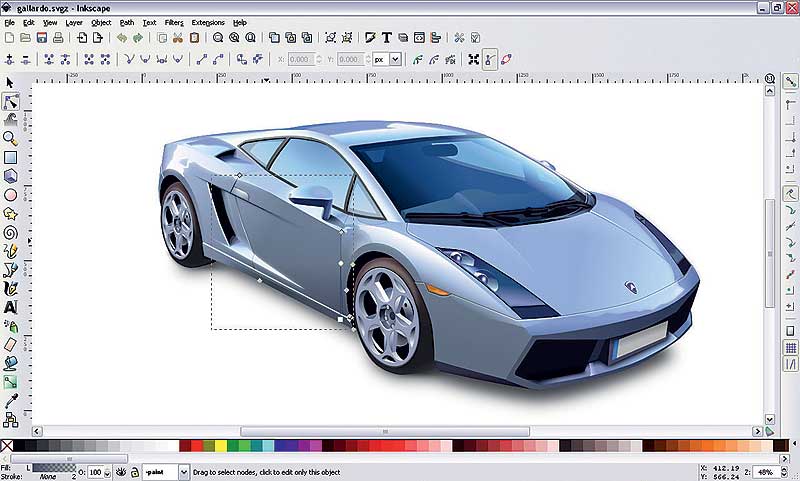
Task: Select the Text tool in toolbox
Action: (10, 307)
